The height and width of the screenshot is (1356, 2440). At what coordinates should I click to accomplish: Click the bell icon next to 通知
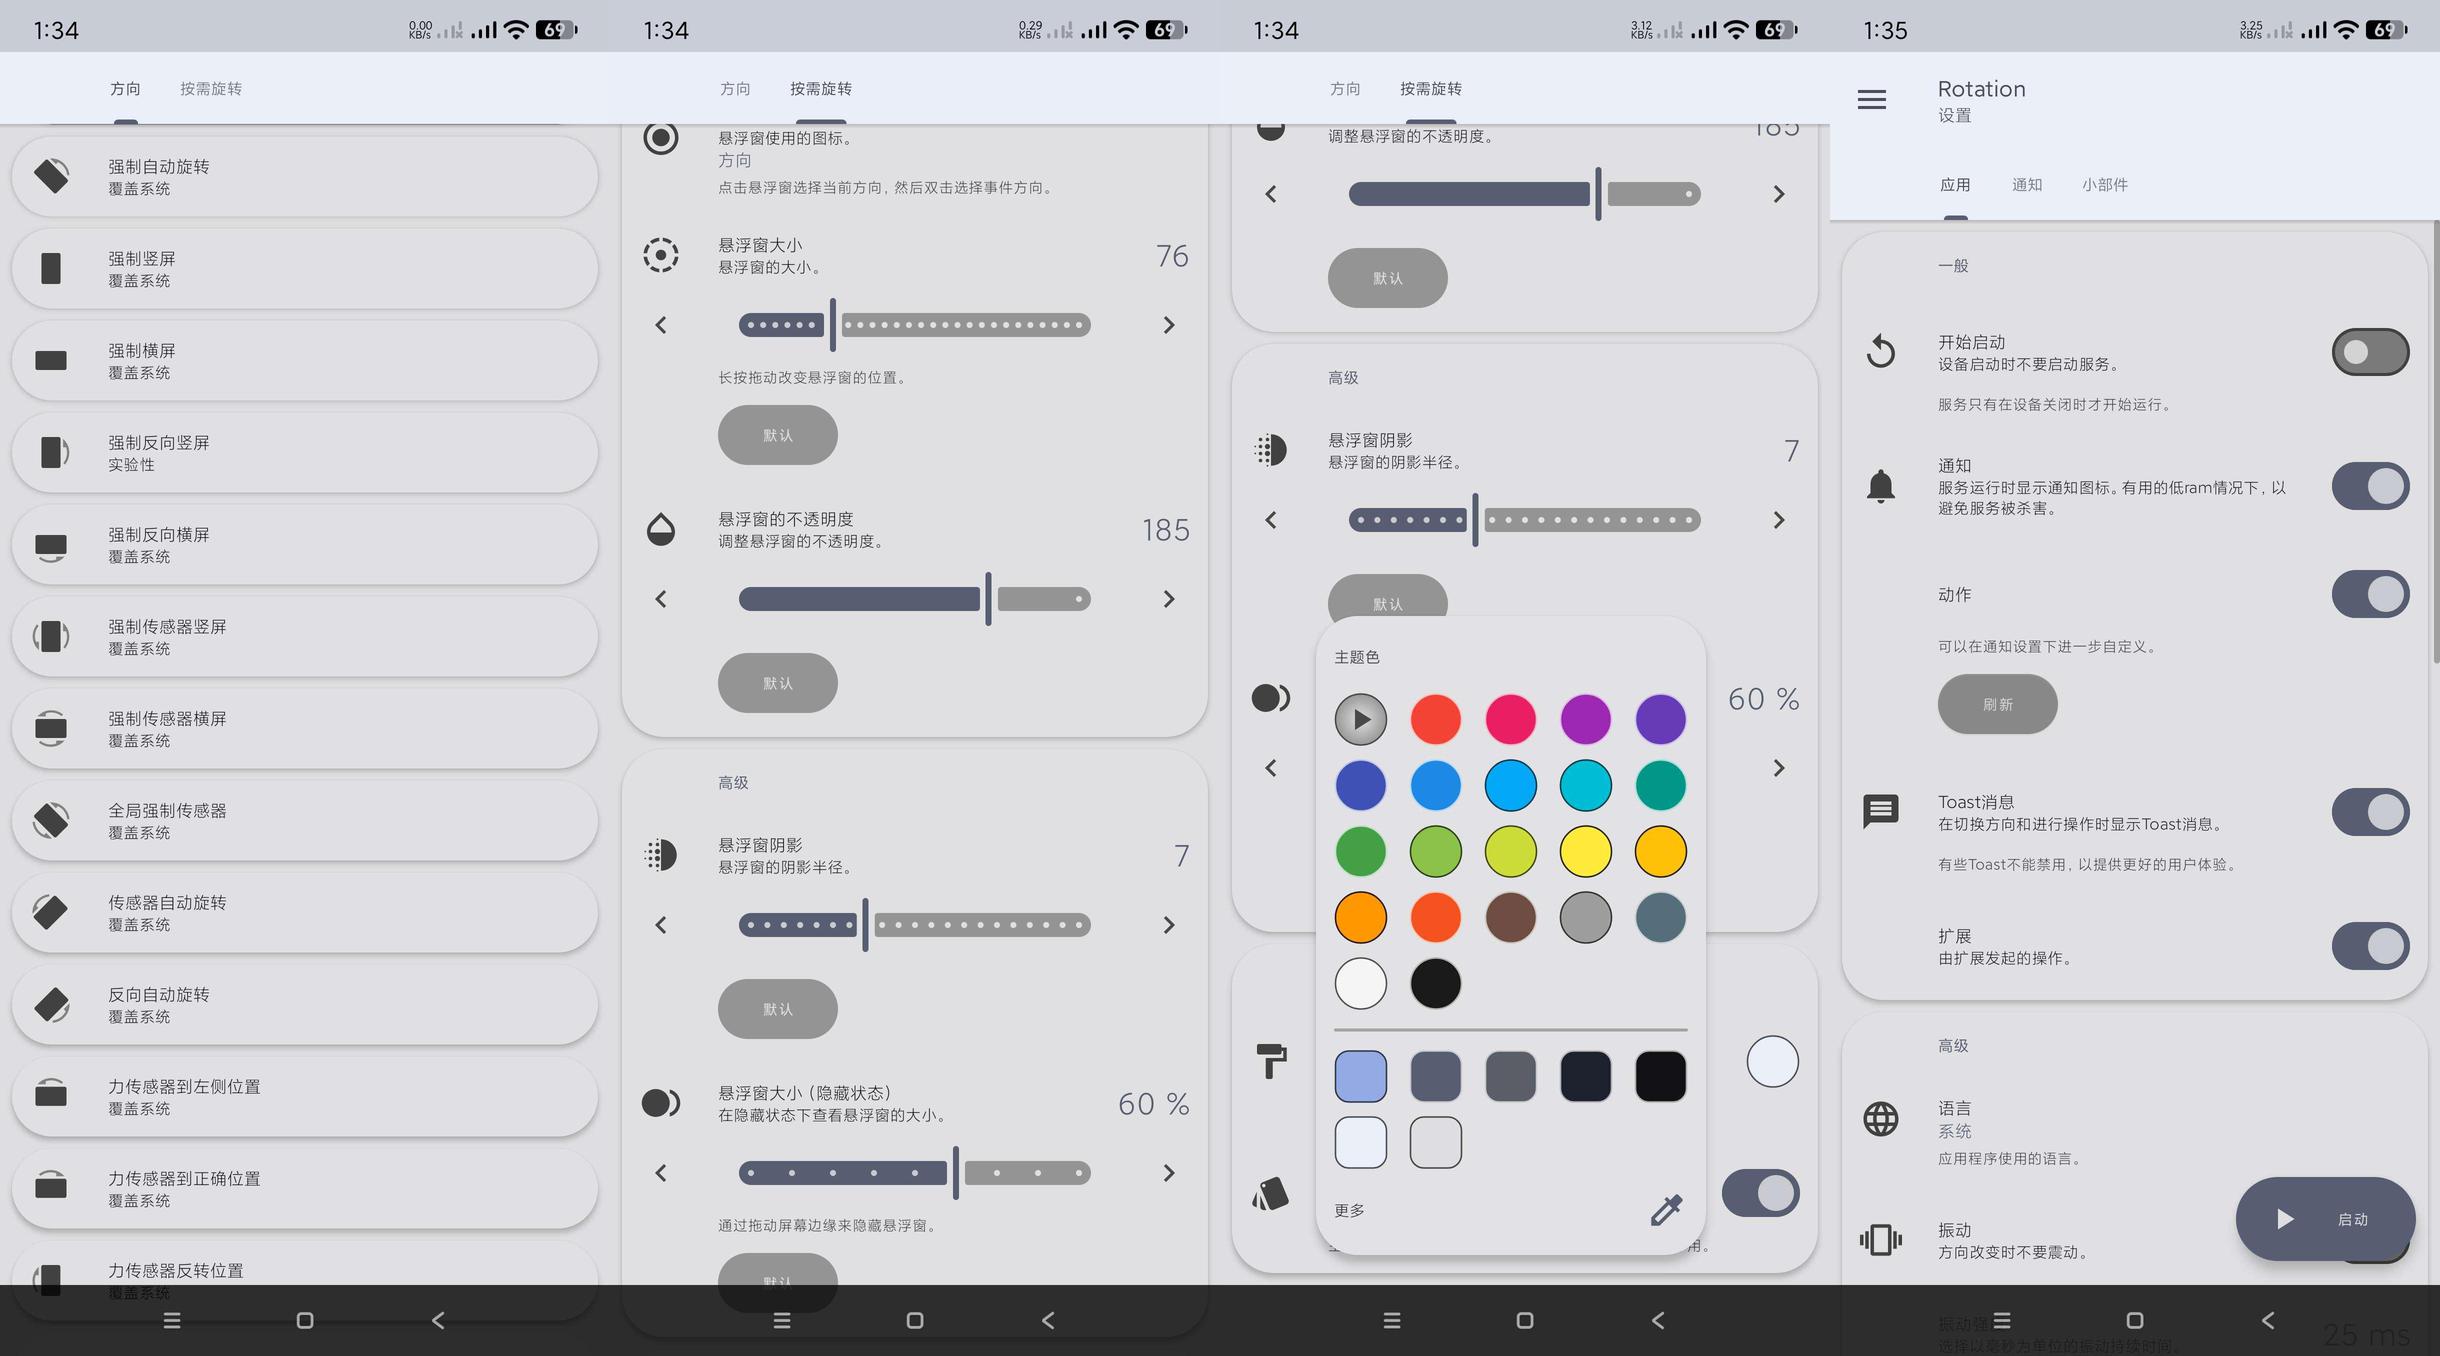pyautogui.click(x=1880, y=486)
